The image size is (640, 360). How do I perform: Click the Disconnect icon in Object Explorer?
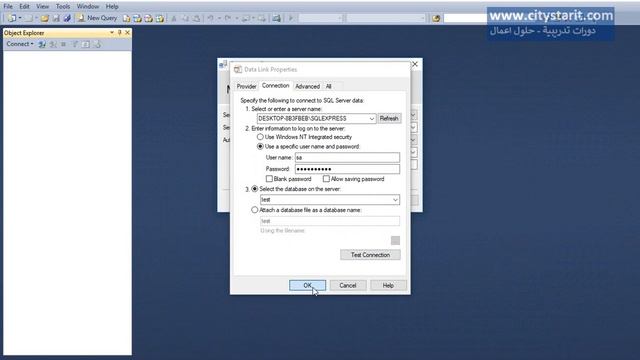pyautogui.click(x=53, y=44)
